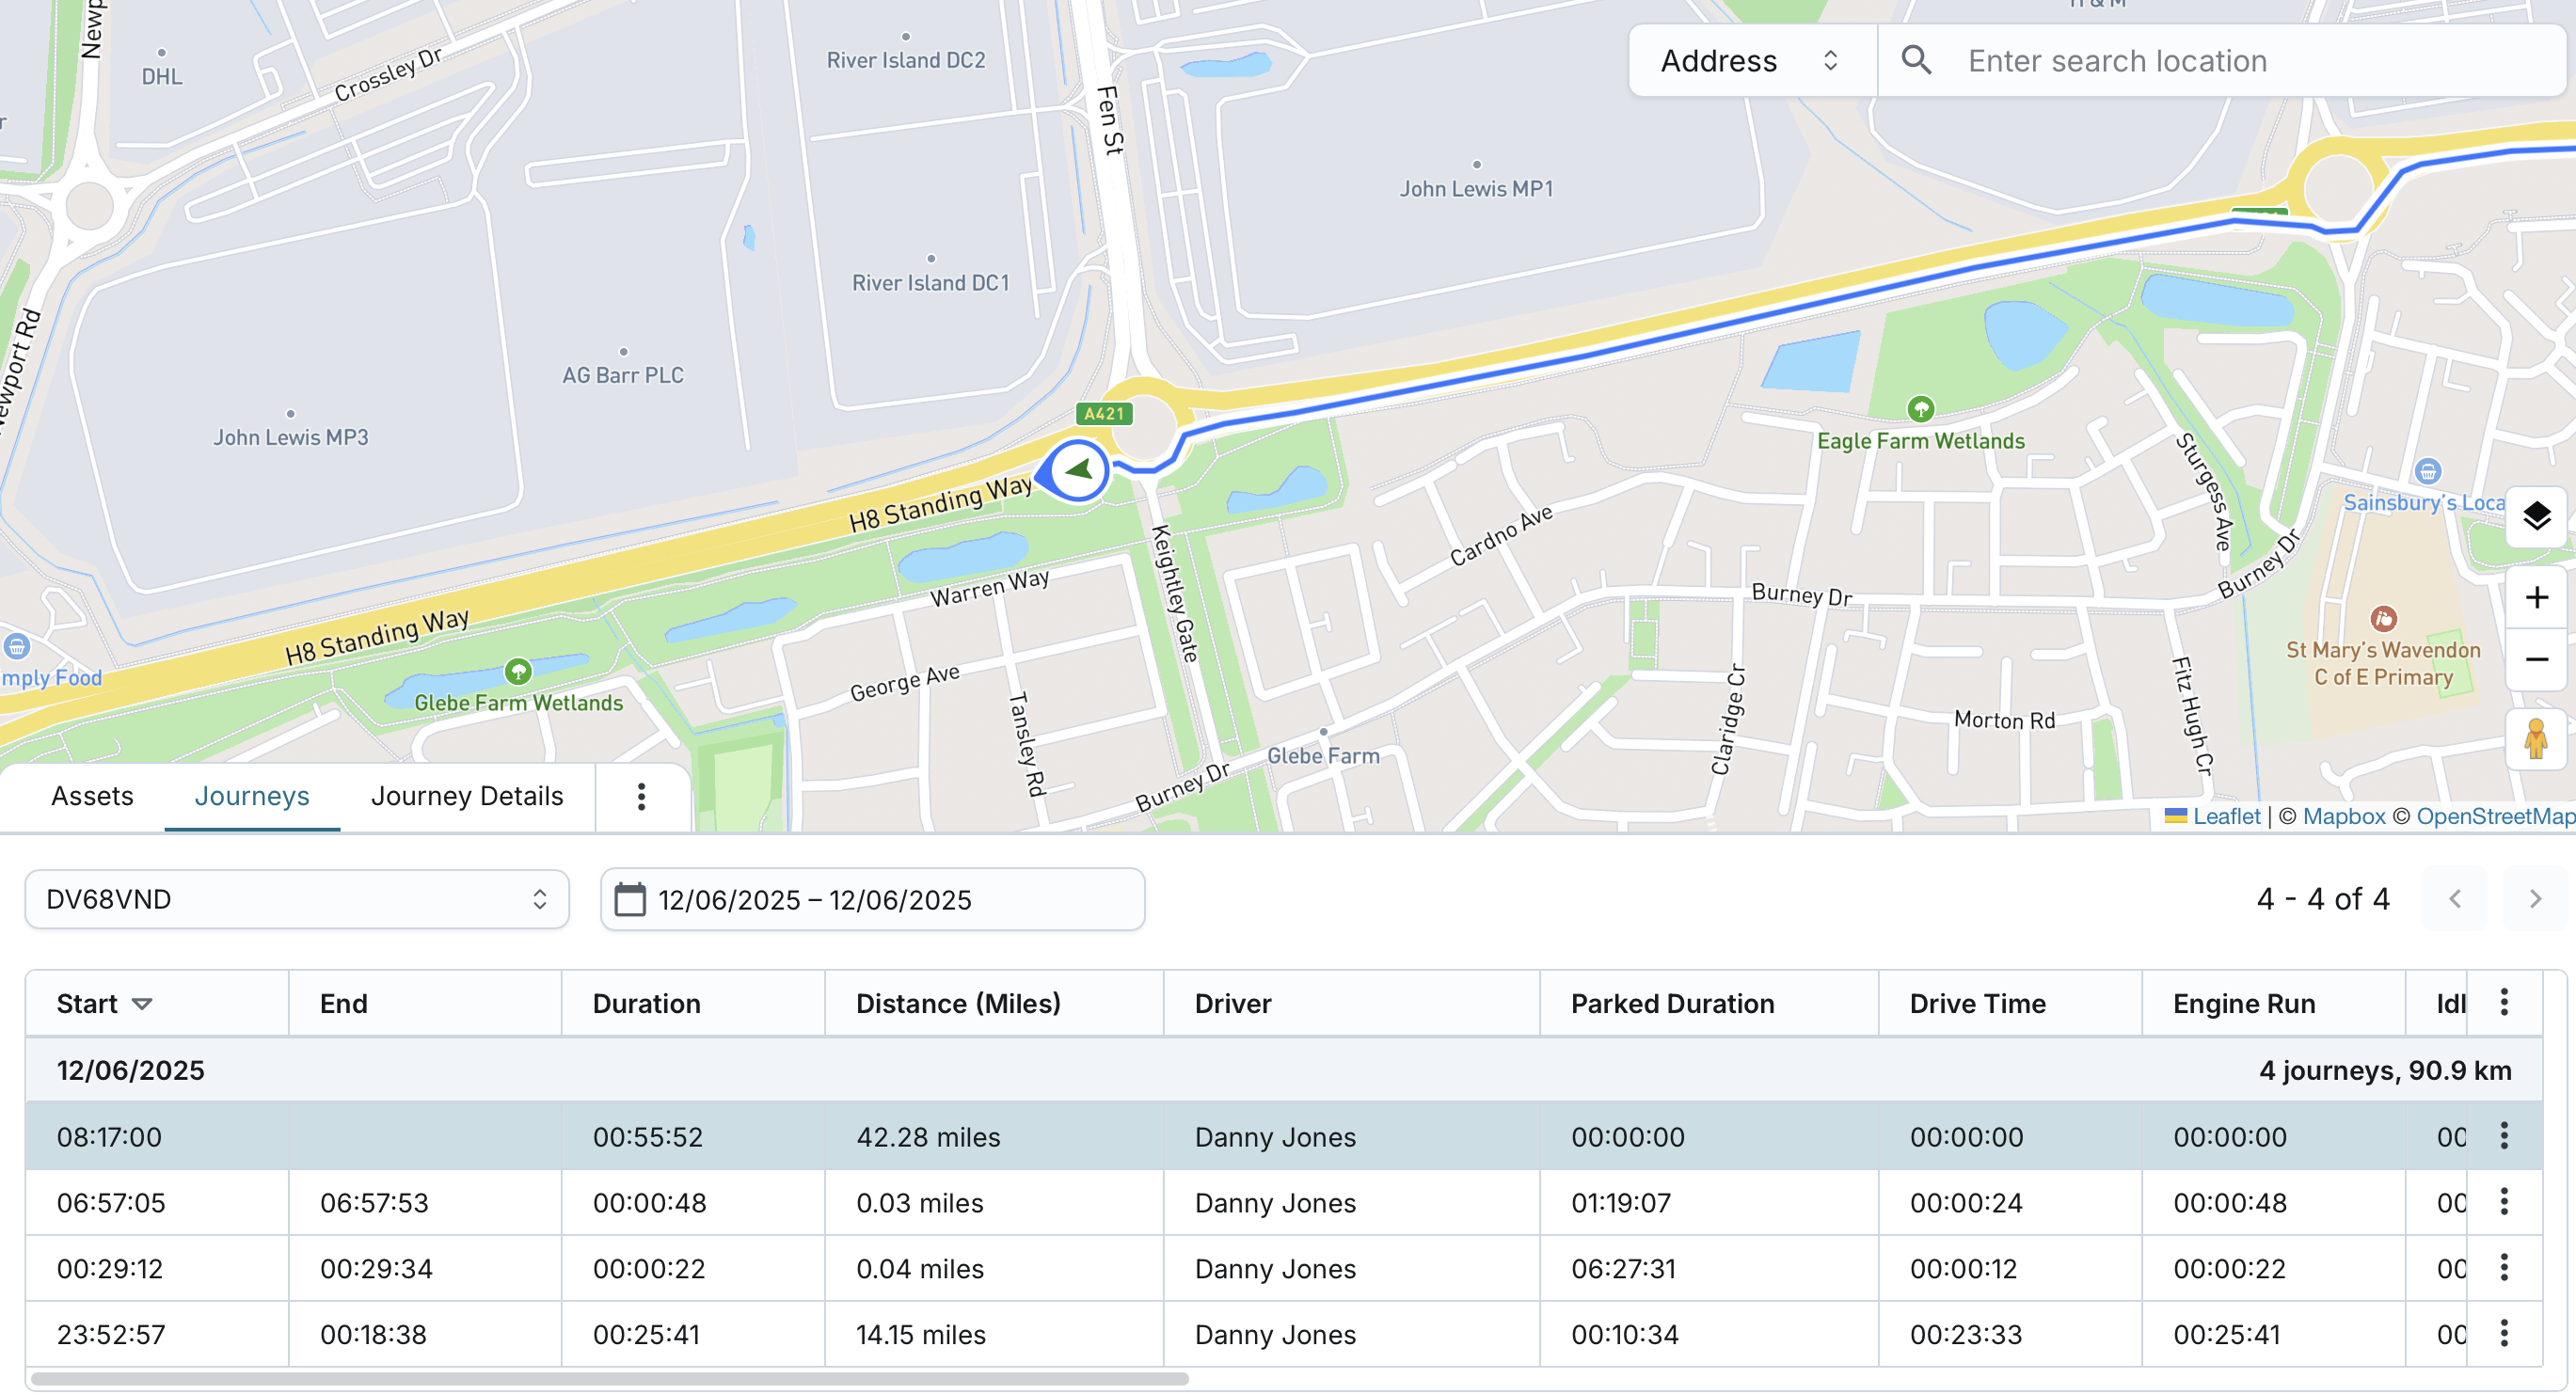
Task: Open the row actions menu for the 08:17:00 journey
Action: [x=2503, y=1136]
